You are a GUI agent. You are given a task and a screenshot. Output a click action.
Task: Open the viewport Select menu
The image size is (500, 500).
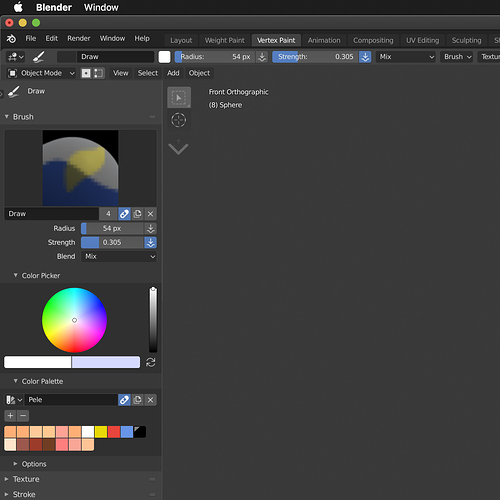click(148, 73)
